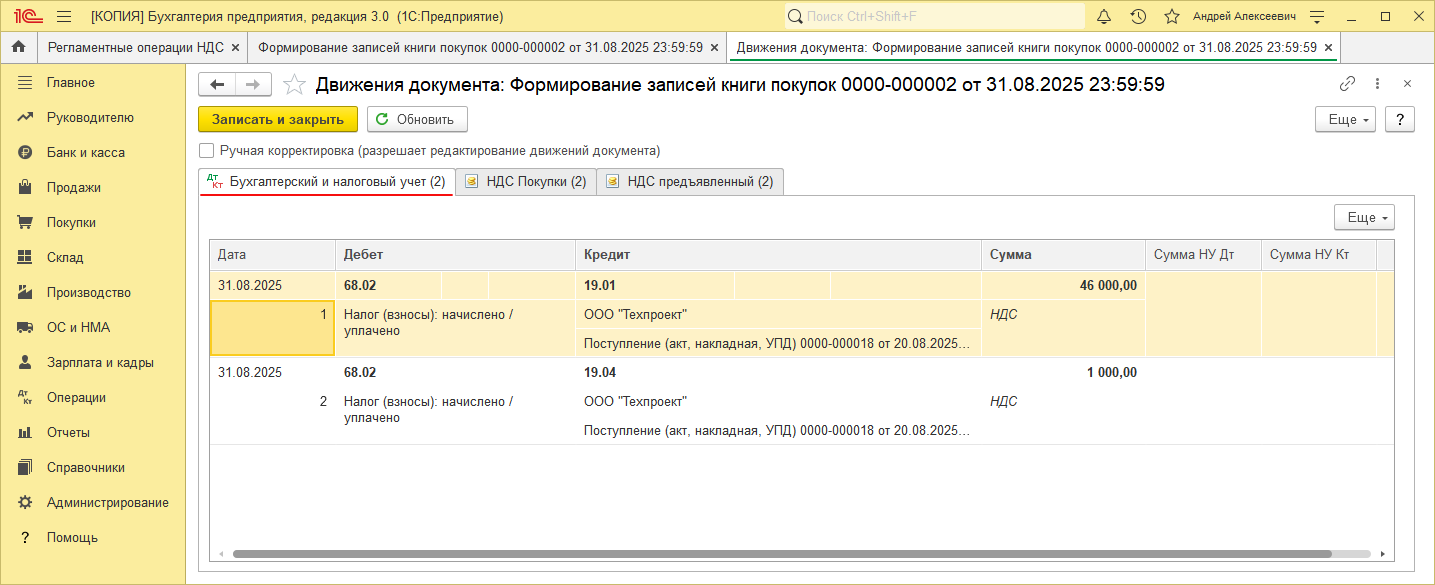Open the hamburger main menu icon
Viewport: 1435px width, 585px height.
64,17
